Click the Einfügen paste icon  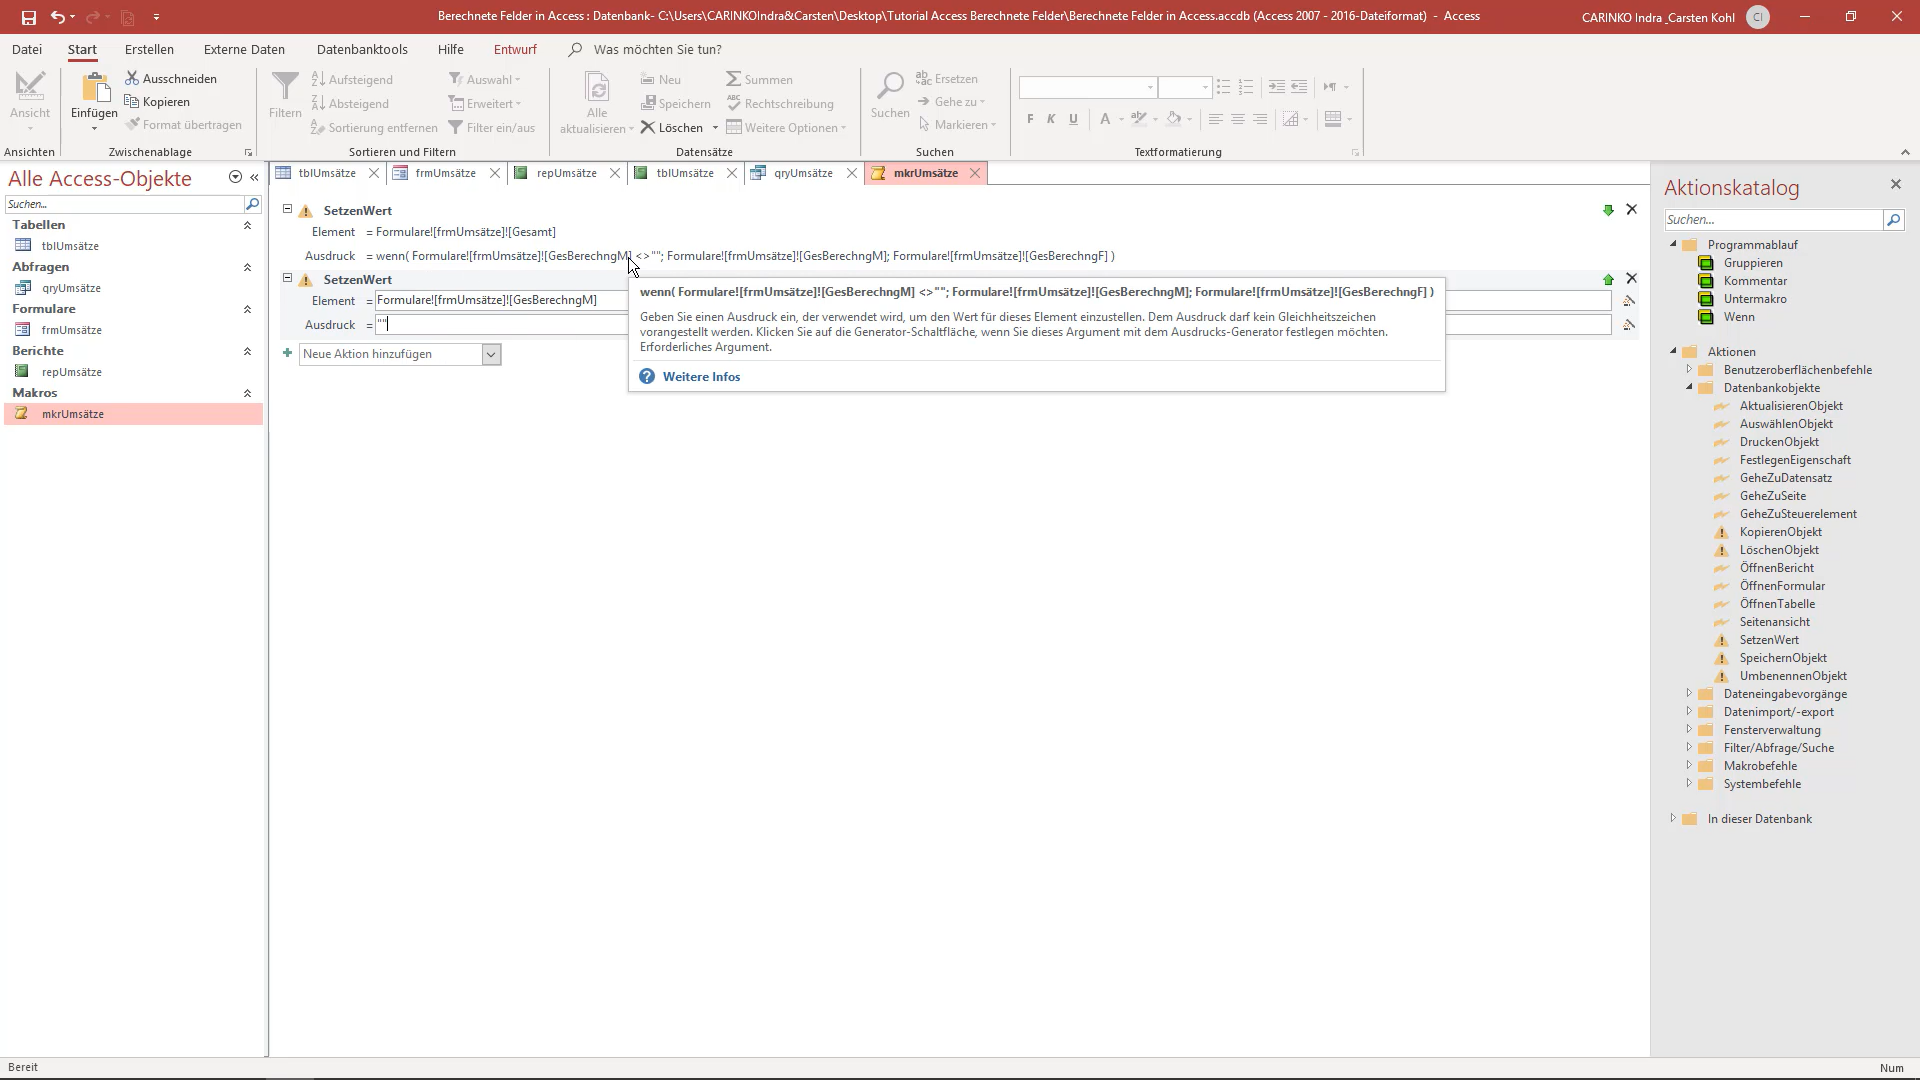pos(94,90)
